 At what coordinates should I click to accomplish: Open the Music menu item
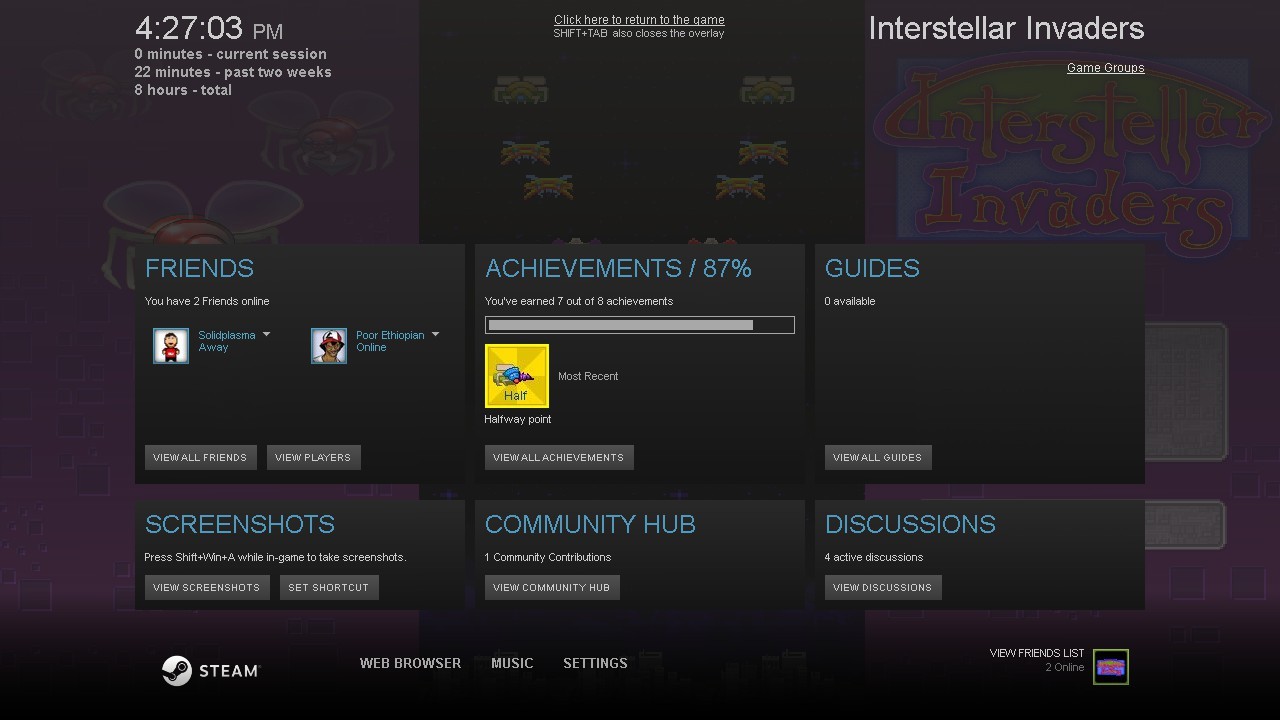pyautogui.click(x=512, y=663)
